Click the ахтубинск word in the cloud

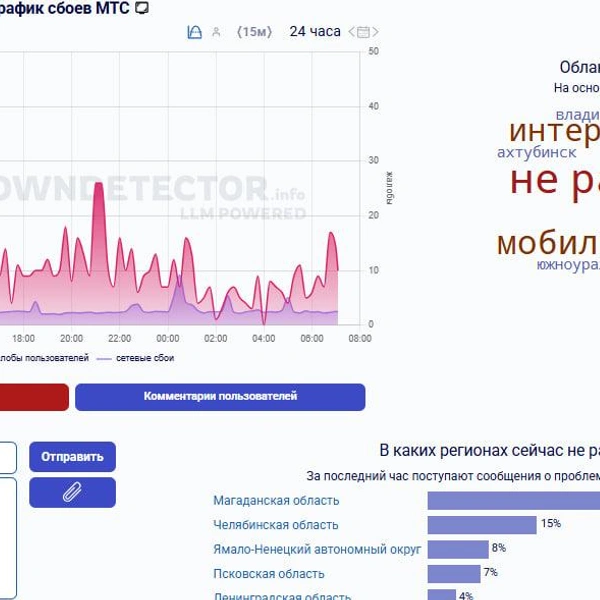536,153
